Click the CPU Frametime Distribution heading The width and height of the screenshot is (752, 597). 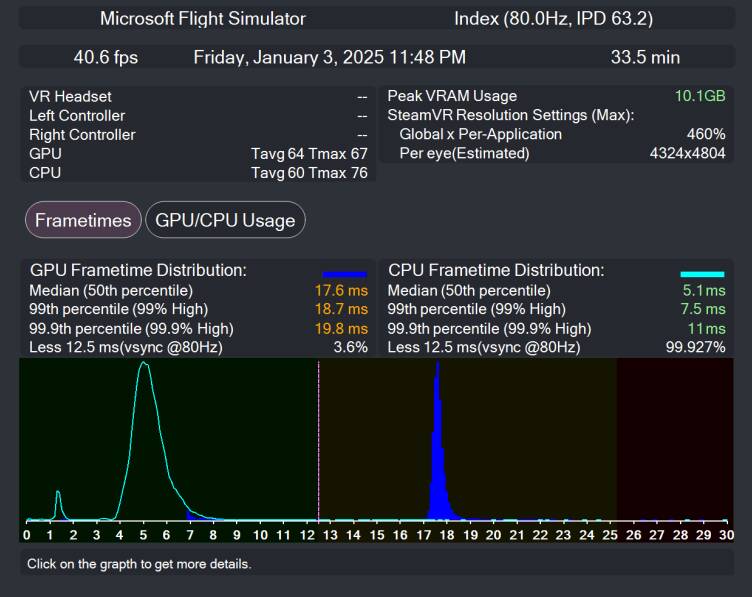496,270
